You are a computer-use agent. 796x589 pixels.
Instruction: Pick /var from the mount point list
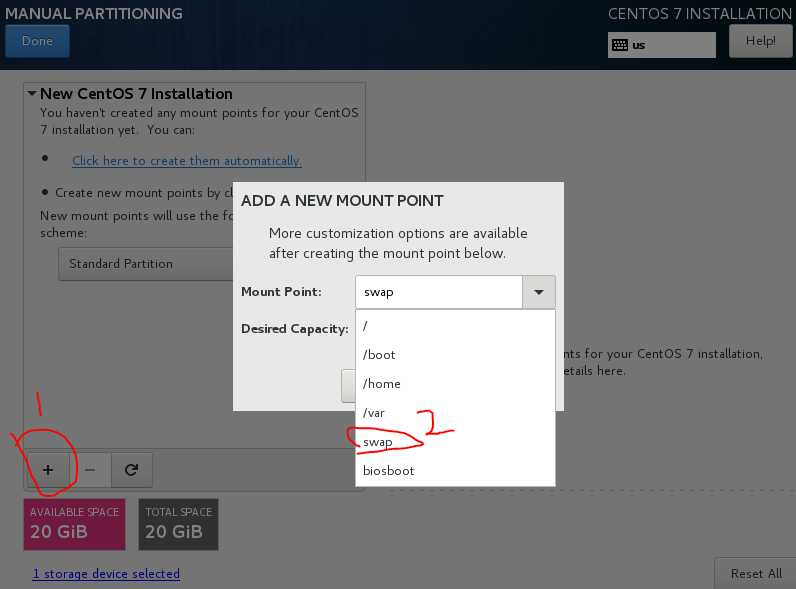pyautogui.click(x=455, y=413)
